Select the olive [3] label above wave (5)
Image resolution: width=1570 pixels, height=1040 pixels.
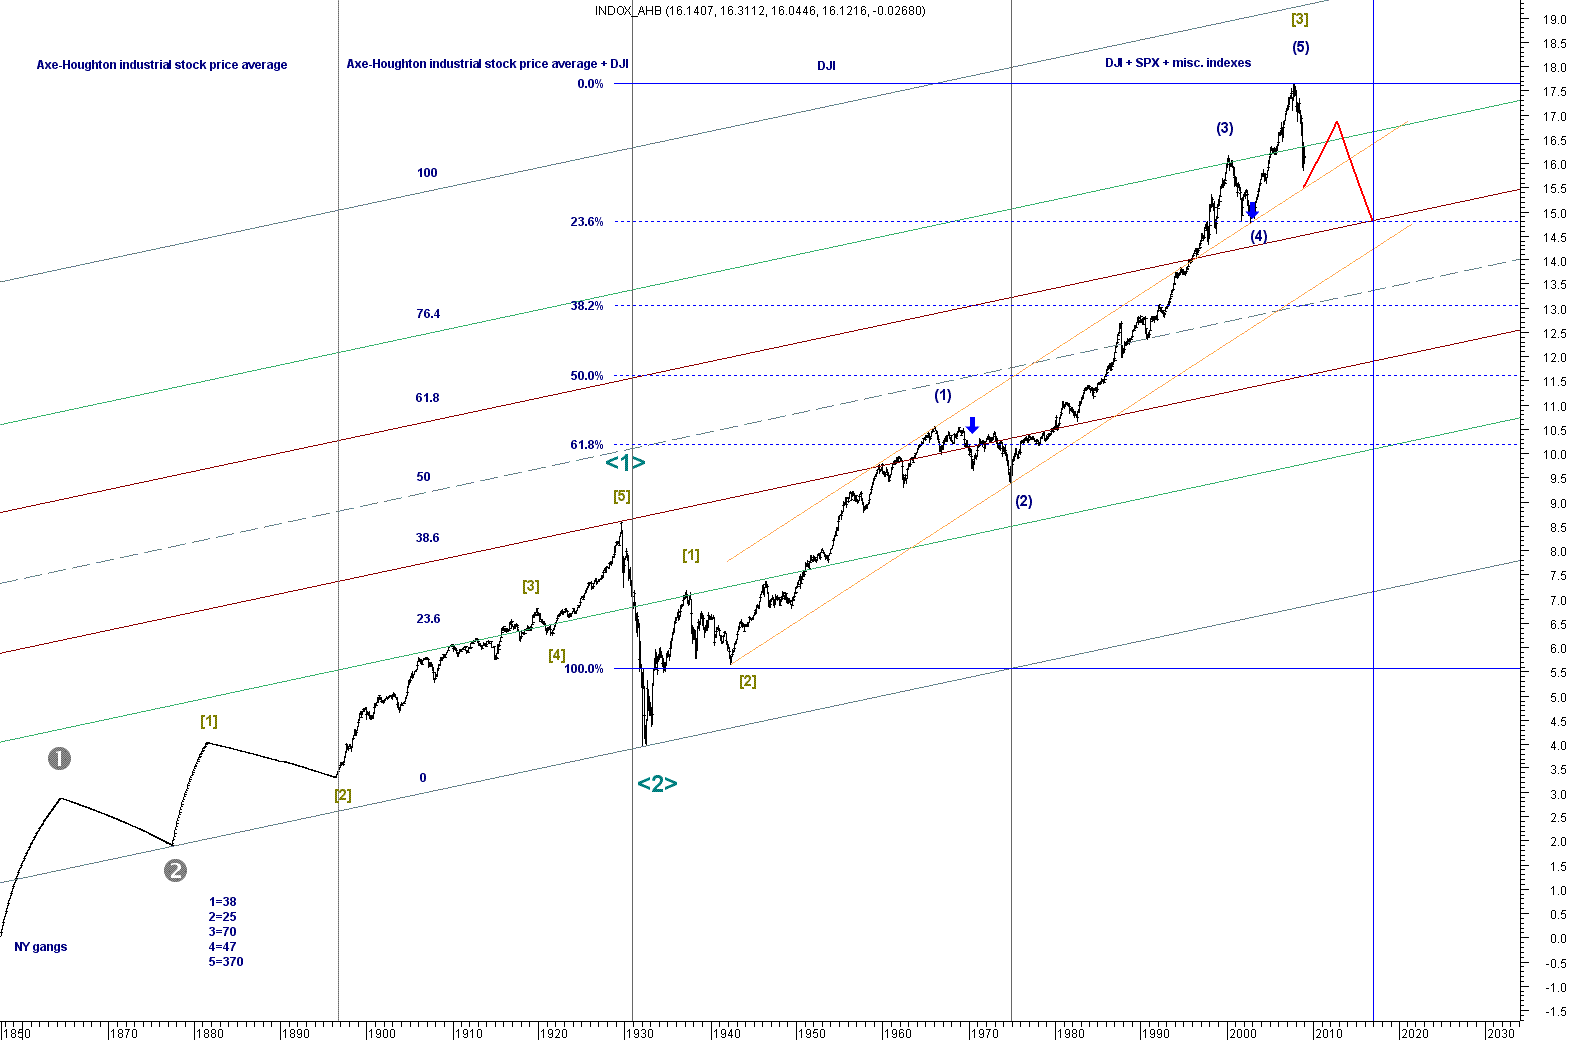[x=1300, y=19]
